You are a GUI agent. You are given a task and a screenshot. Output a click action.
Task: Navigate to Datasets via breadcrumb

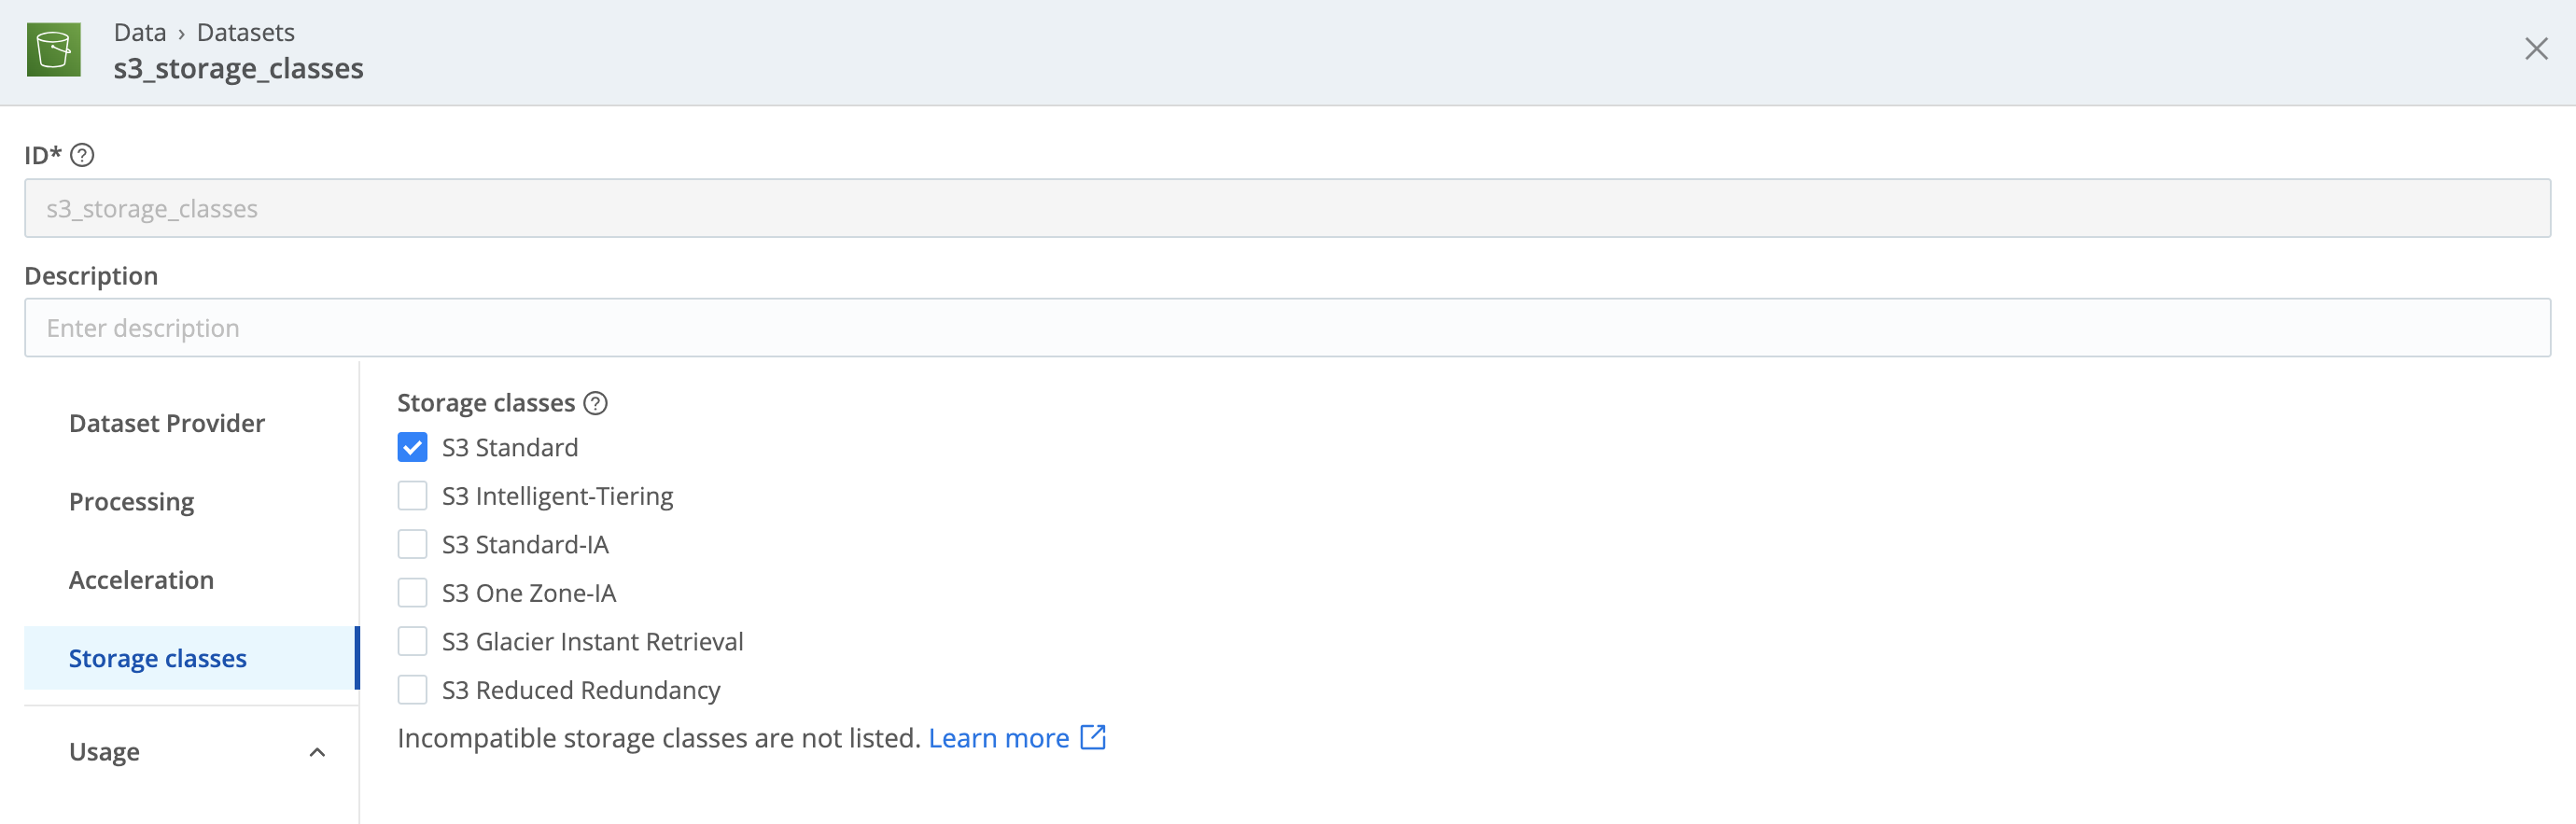pyautogui.click(x=245, y=31)
